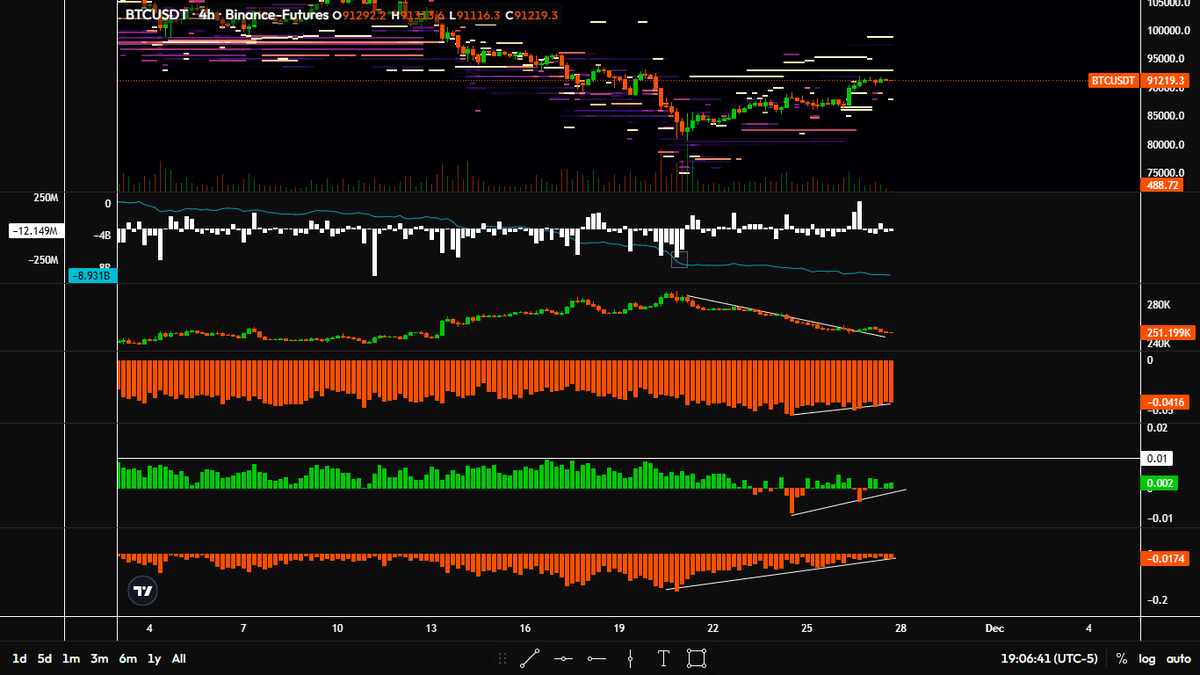Click the 91219.3 current price label

click(x=1167, y=80)
